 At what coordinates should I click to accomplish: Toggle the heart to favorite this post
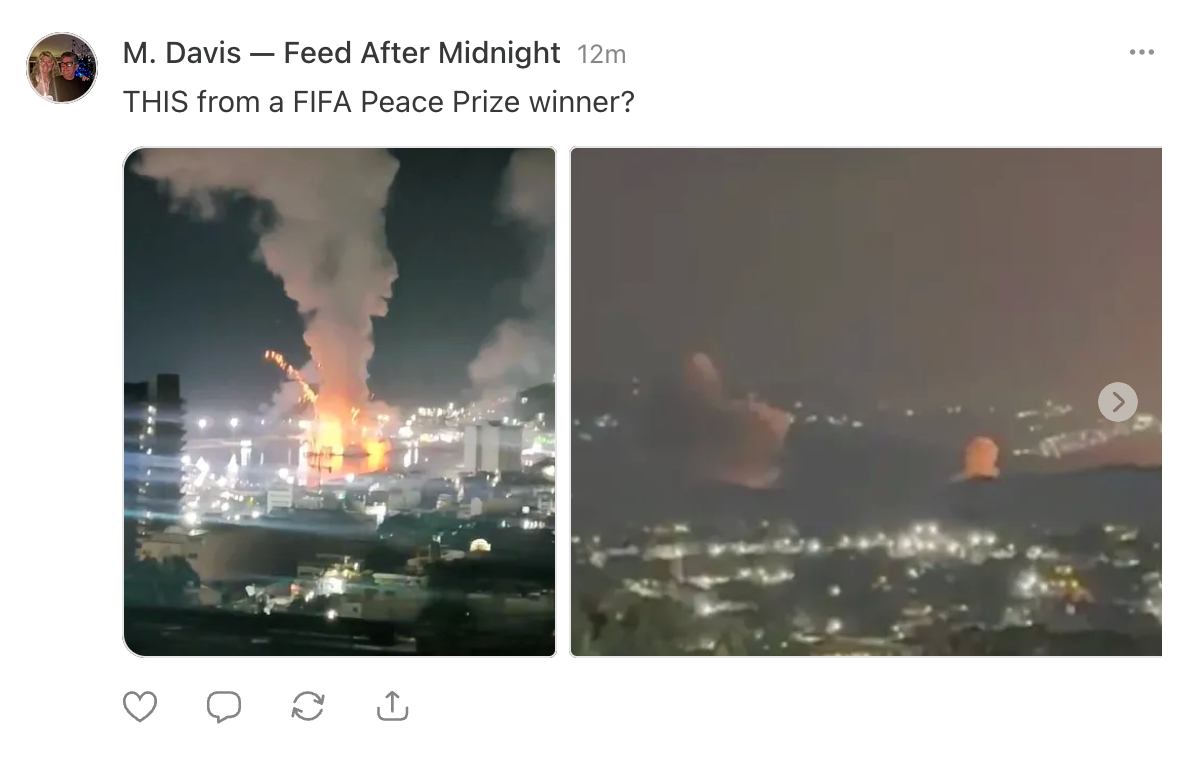tap(140, 707)
